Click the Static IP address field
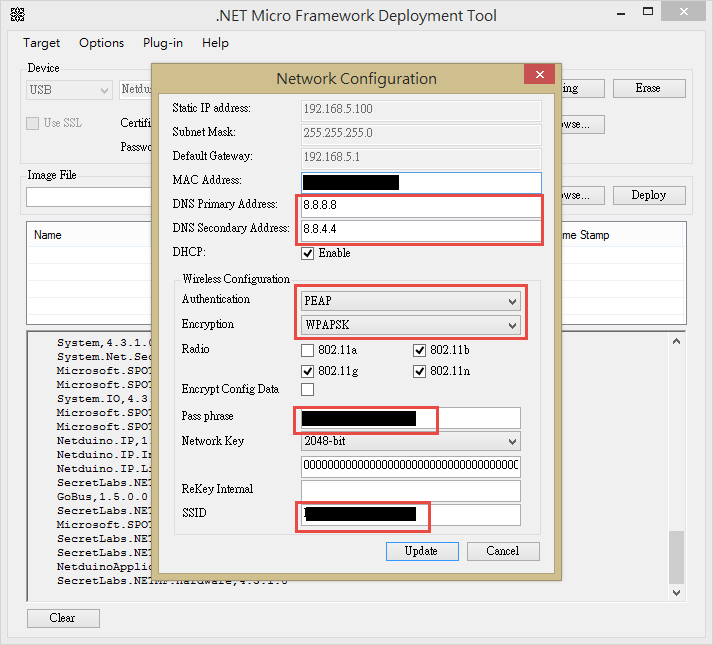Viewport: 713px width, 645px height. (x=421, y=109)
